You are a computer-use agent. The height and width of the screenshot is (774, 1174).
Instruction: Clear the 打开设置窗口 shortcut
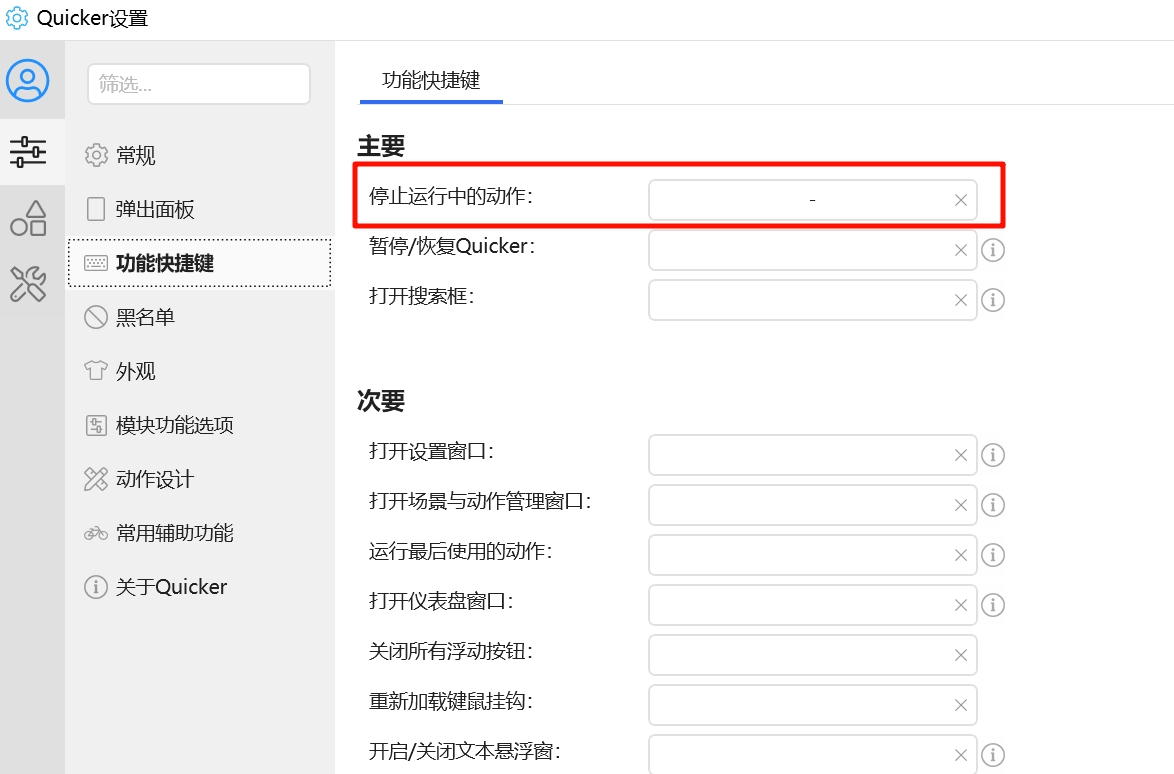coord(961,455)
